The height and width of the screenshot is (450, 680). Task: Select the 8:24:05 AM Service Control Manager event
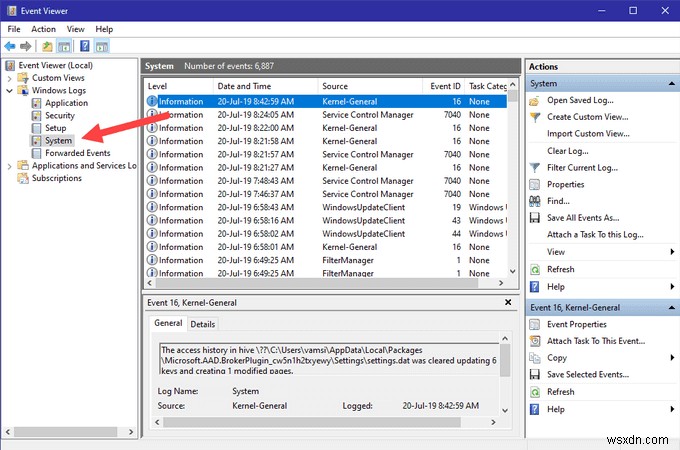click(x=326, y=115)
